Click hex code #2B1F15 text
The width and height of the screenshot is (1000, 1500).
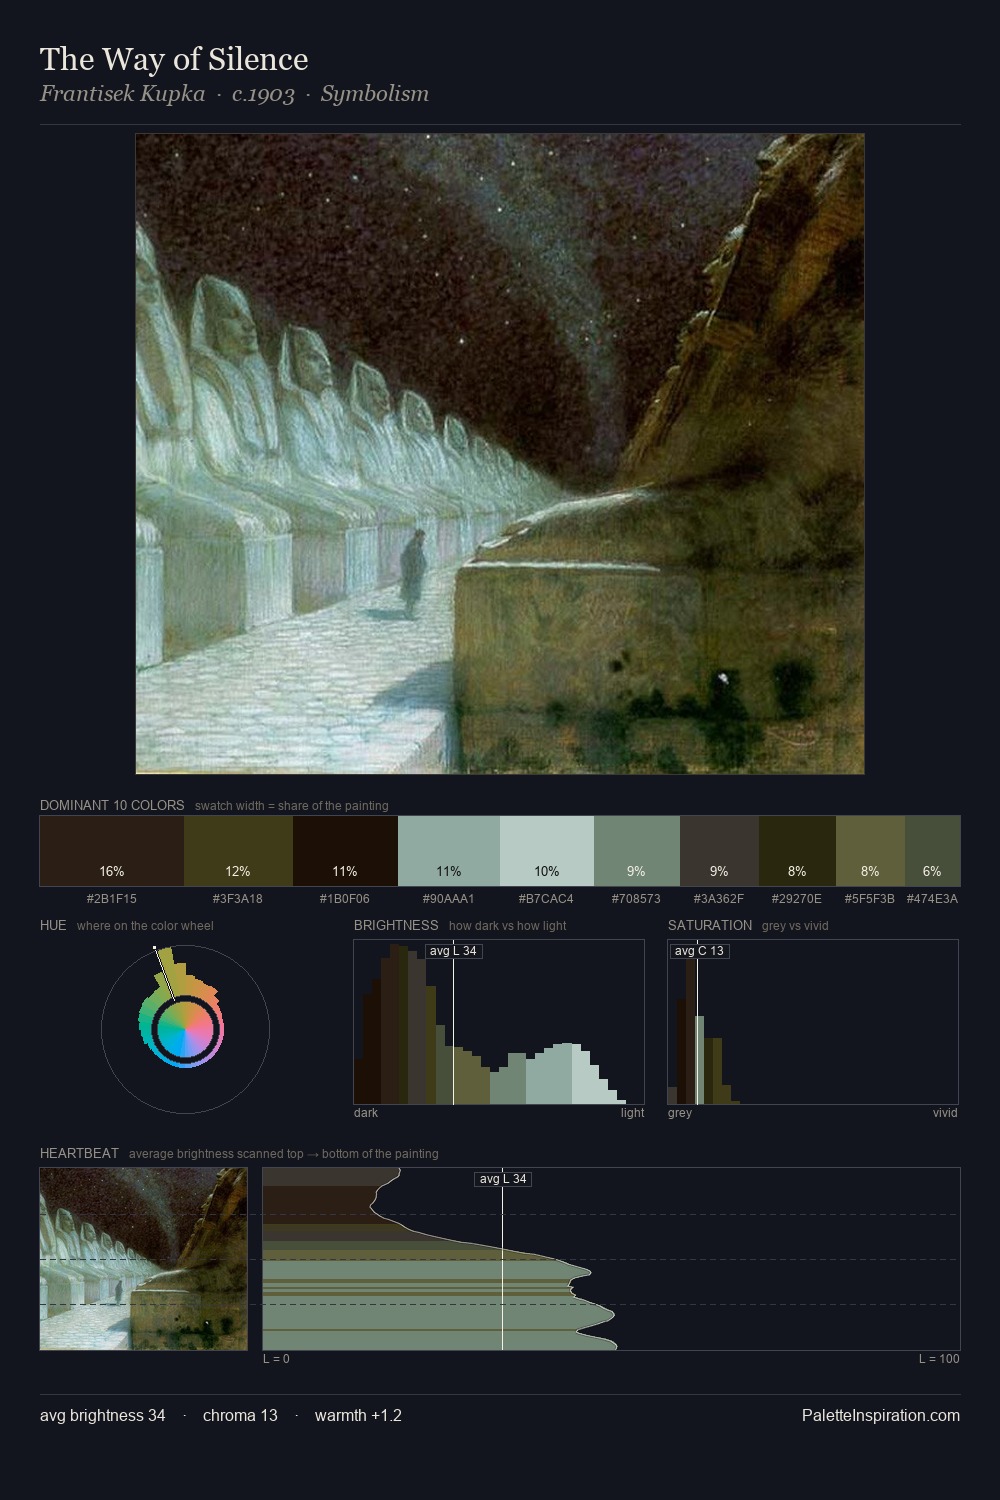[112, 899]
